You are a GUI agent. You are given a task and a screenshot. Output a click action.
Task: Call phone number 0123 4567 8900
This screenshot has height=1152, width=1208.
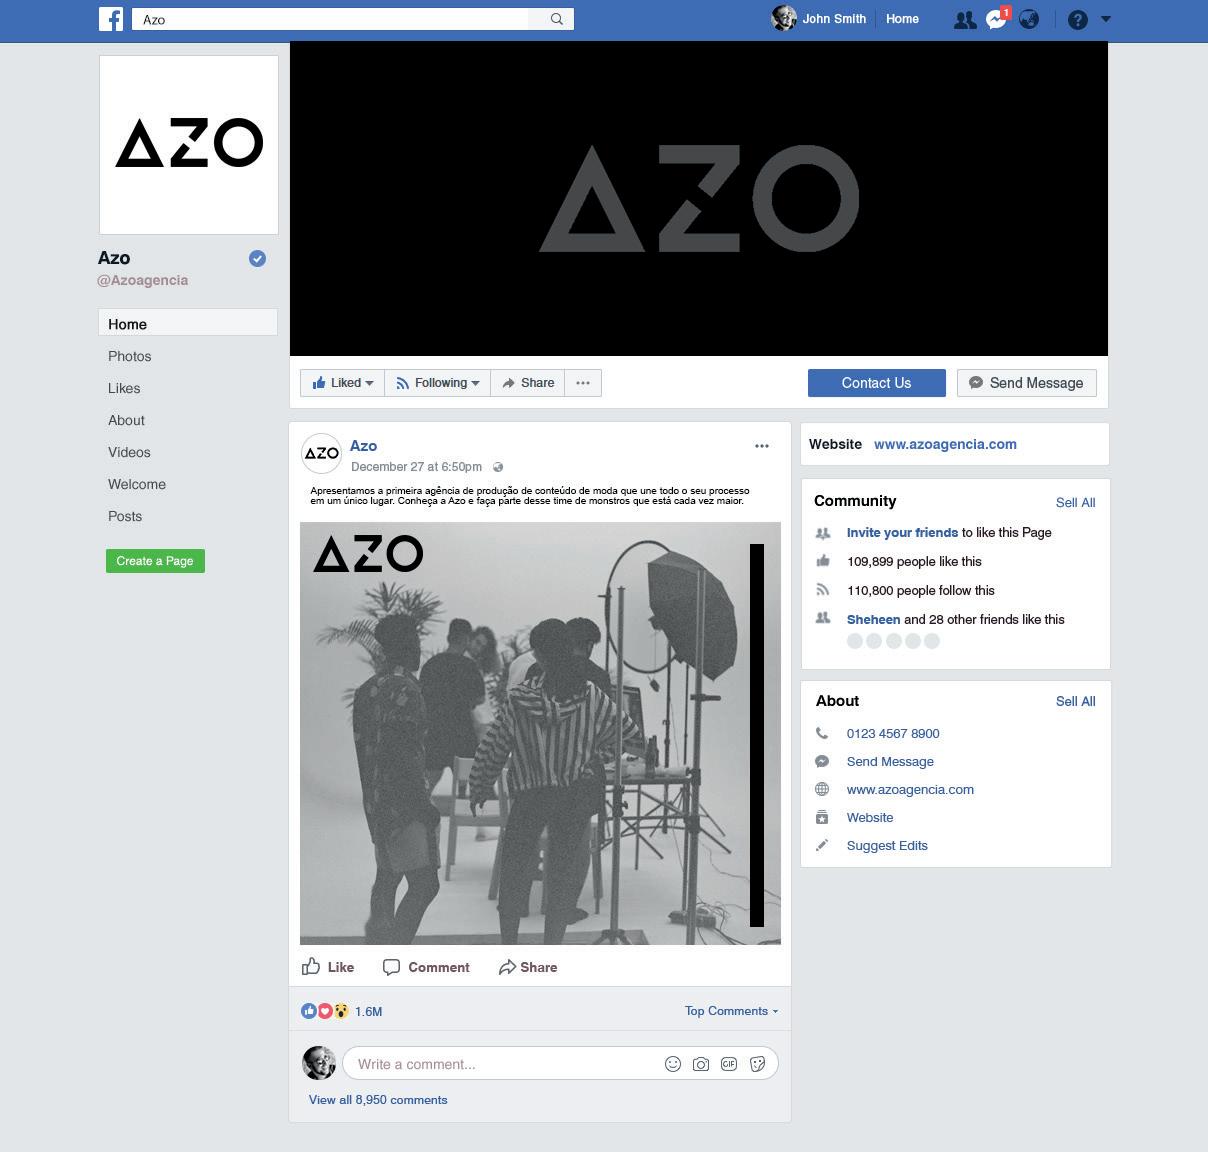click(893, 734)
